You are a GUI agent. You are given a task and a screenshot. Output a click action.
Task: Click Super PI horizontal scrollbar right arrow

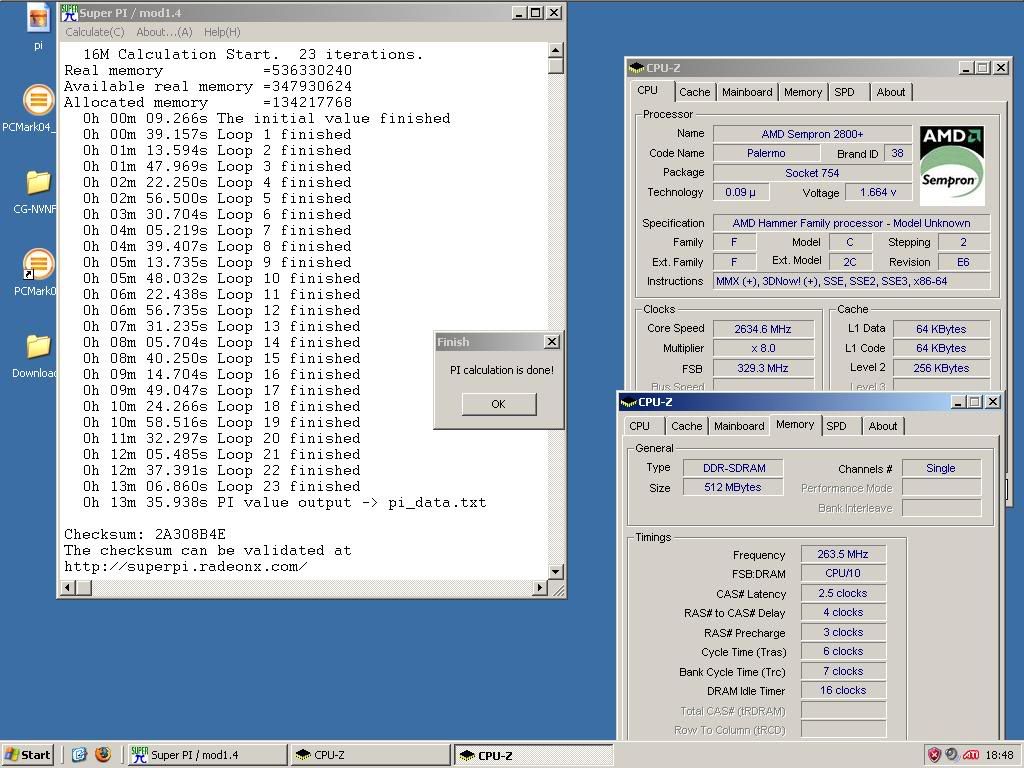pyautogui.click(x=539, y=587)
